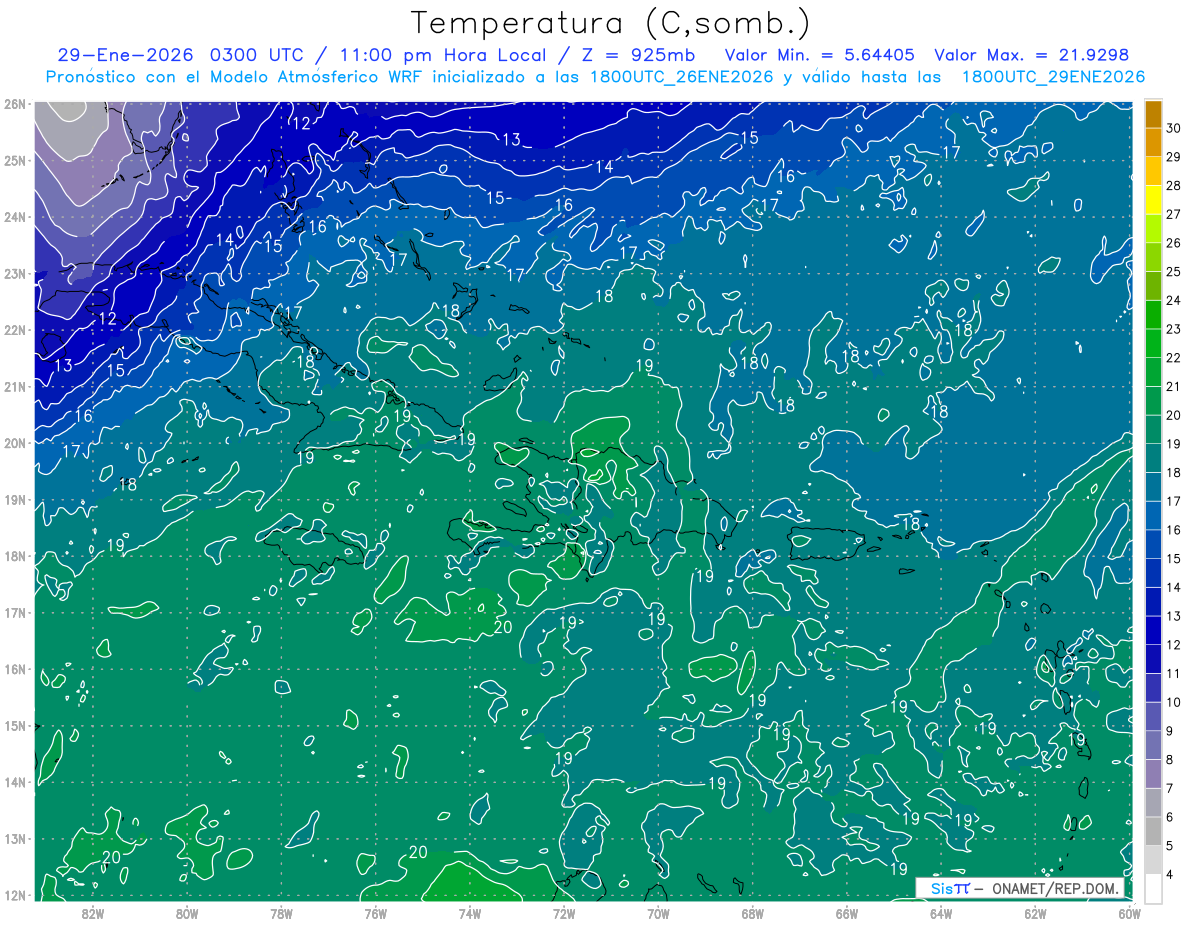Click the '72W' longitude axis label
This screenshot has width=1200, height=927.
point(564,913)
